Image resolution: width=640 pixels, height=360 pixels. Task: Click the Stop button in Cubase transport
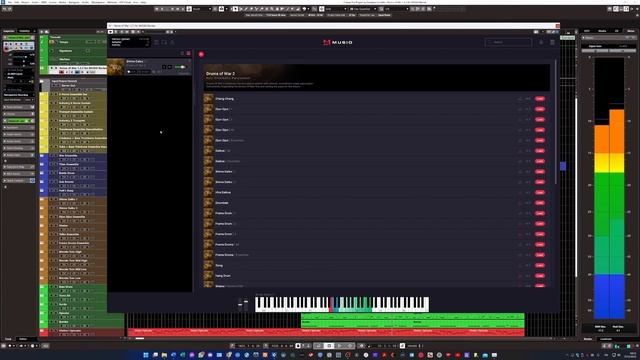329,346
